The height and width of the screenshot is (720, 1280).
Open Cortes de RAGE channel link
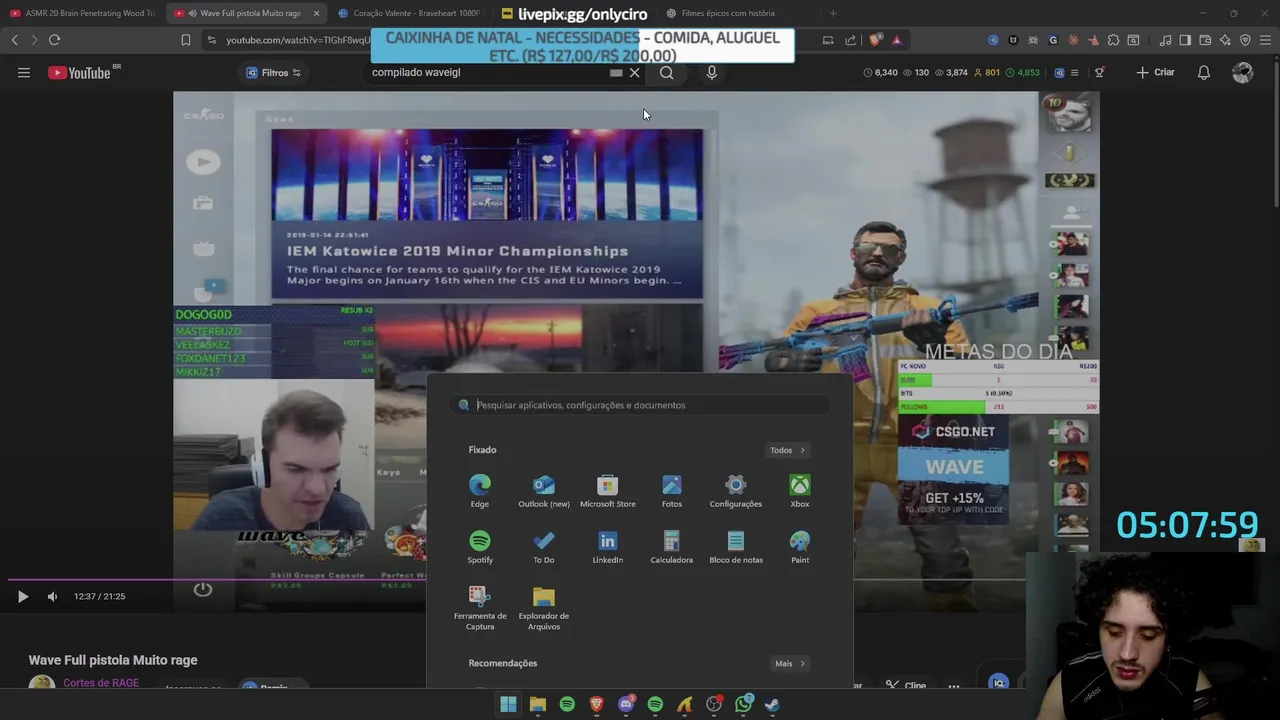click(x=101, y=683)
